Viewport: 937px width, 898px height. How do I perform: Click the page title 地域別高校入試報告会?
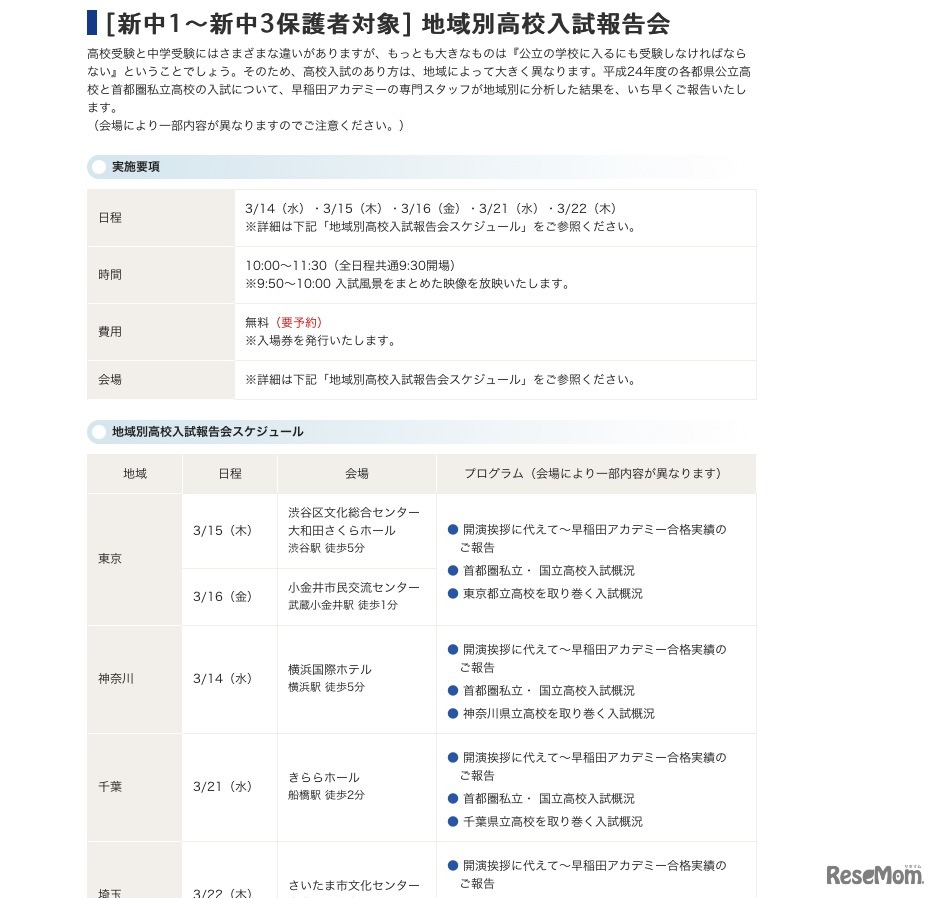tap(546, 24)
